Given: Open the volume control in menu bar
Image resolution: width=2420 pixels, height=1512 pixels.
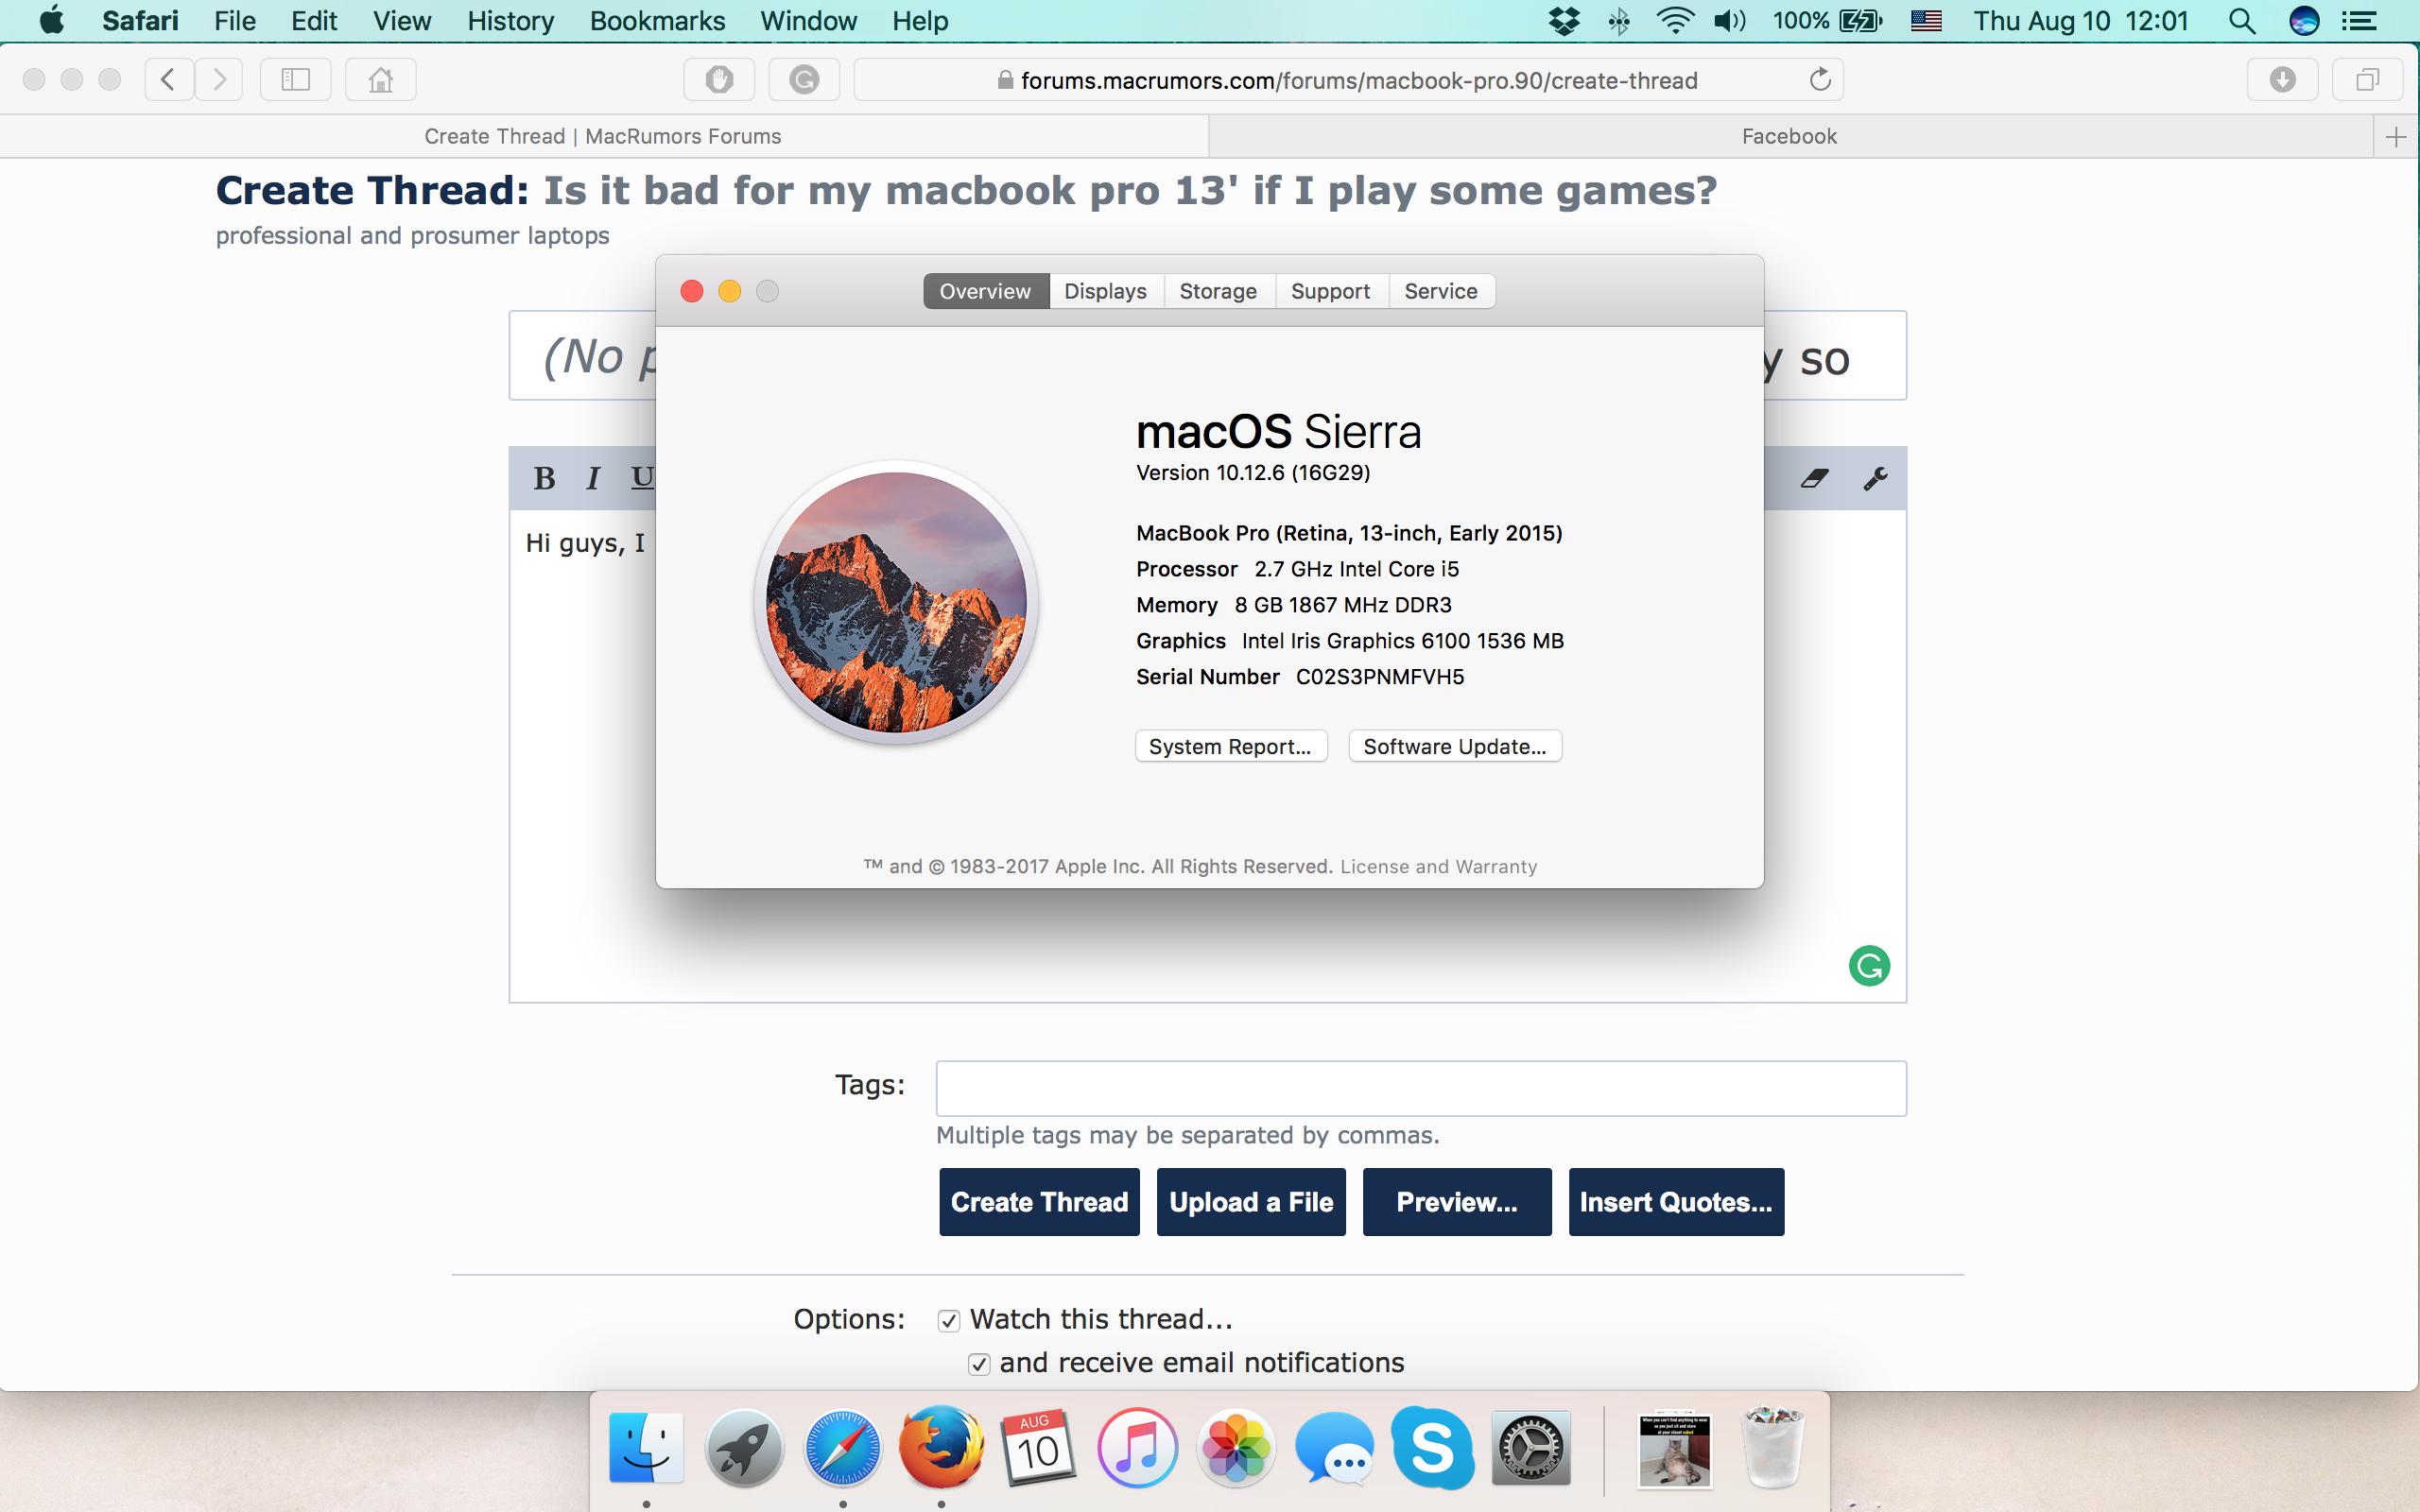Looking at the screenshot, I should (1730, 21).
